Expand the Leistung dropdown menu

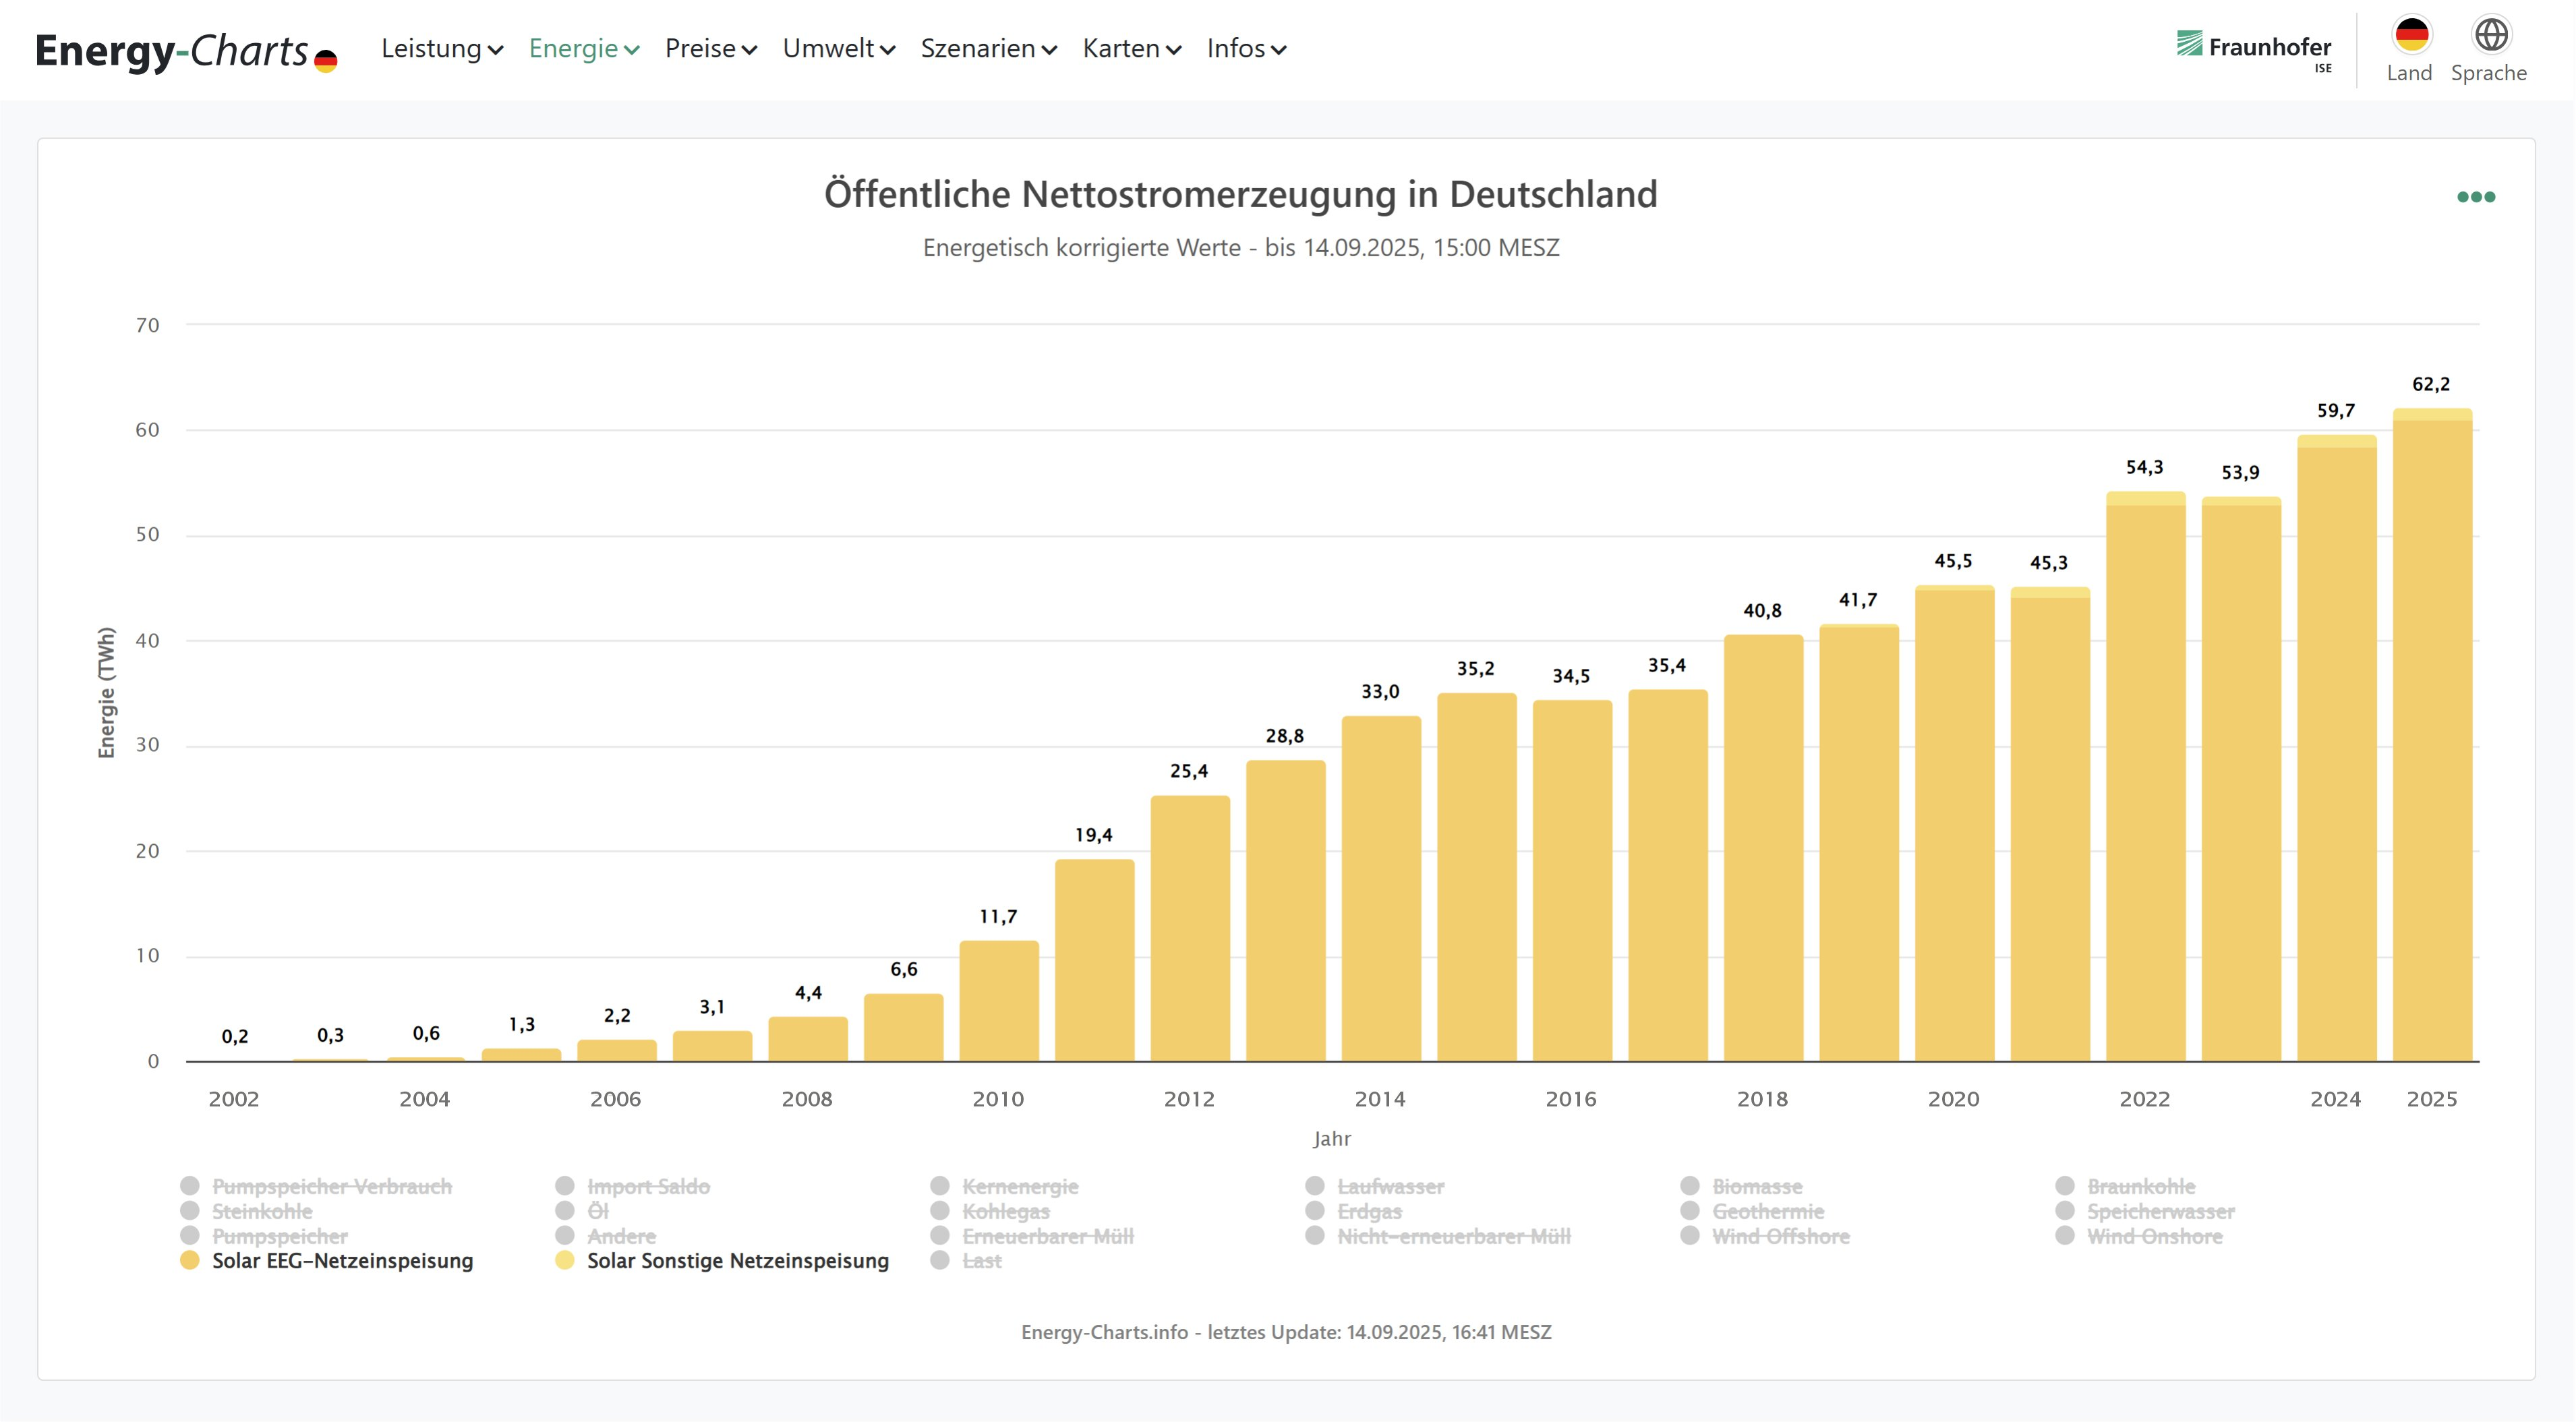(x=441, y=49)
